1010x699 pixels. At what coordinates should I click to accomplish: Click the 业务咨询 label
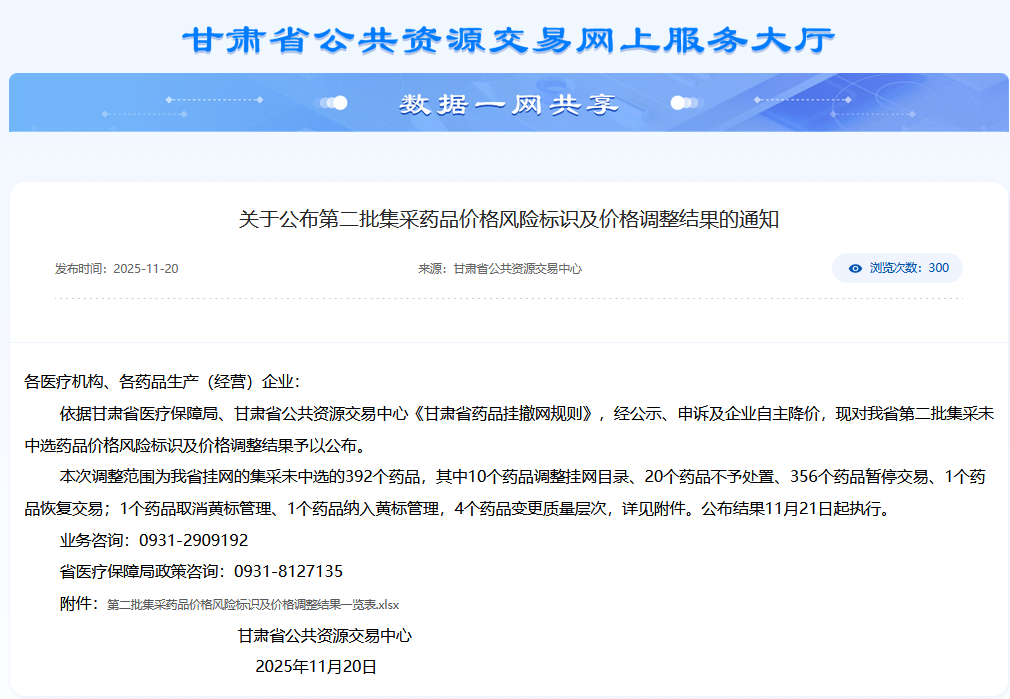[x=95, y=540]
